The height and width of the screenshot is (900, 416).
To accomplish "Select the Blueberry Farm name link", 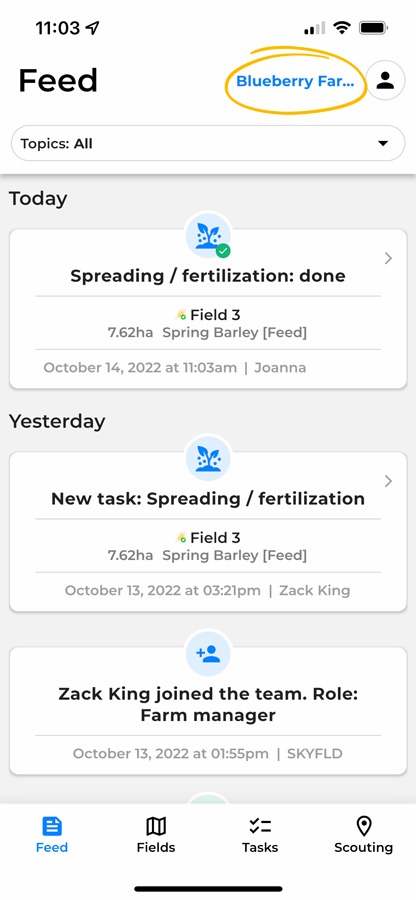I will (x=294, y=82).
